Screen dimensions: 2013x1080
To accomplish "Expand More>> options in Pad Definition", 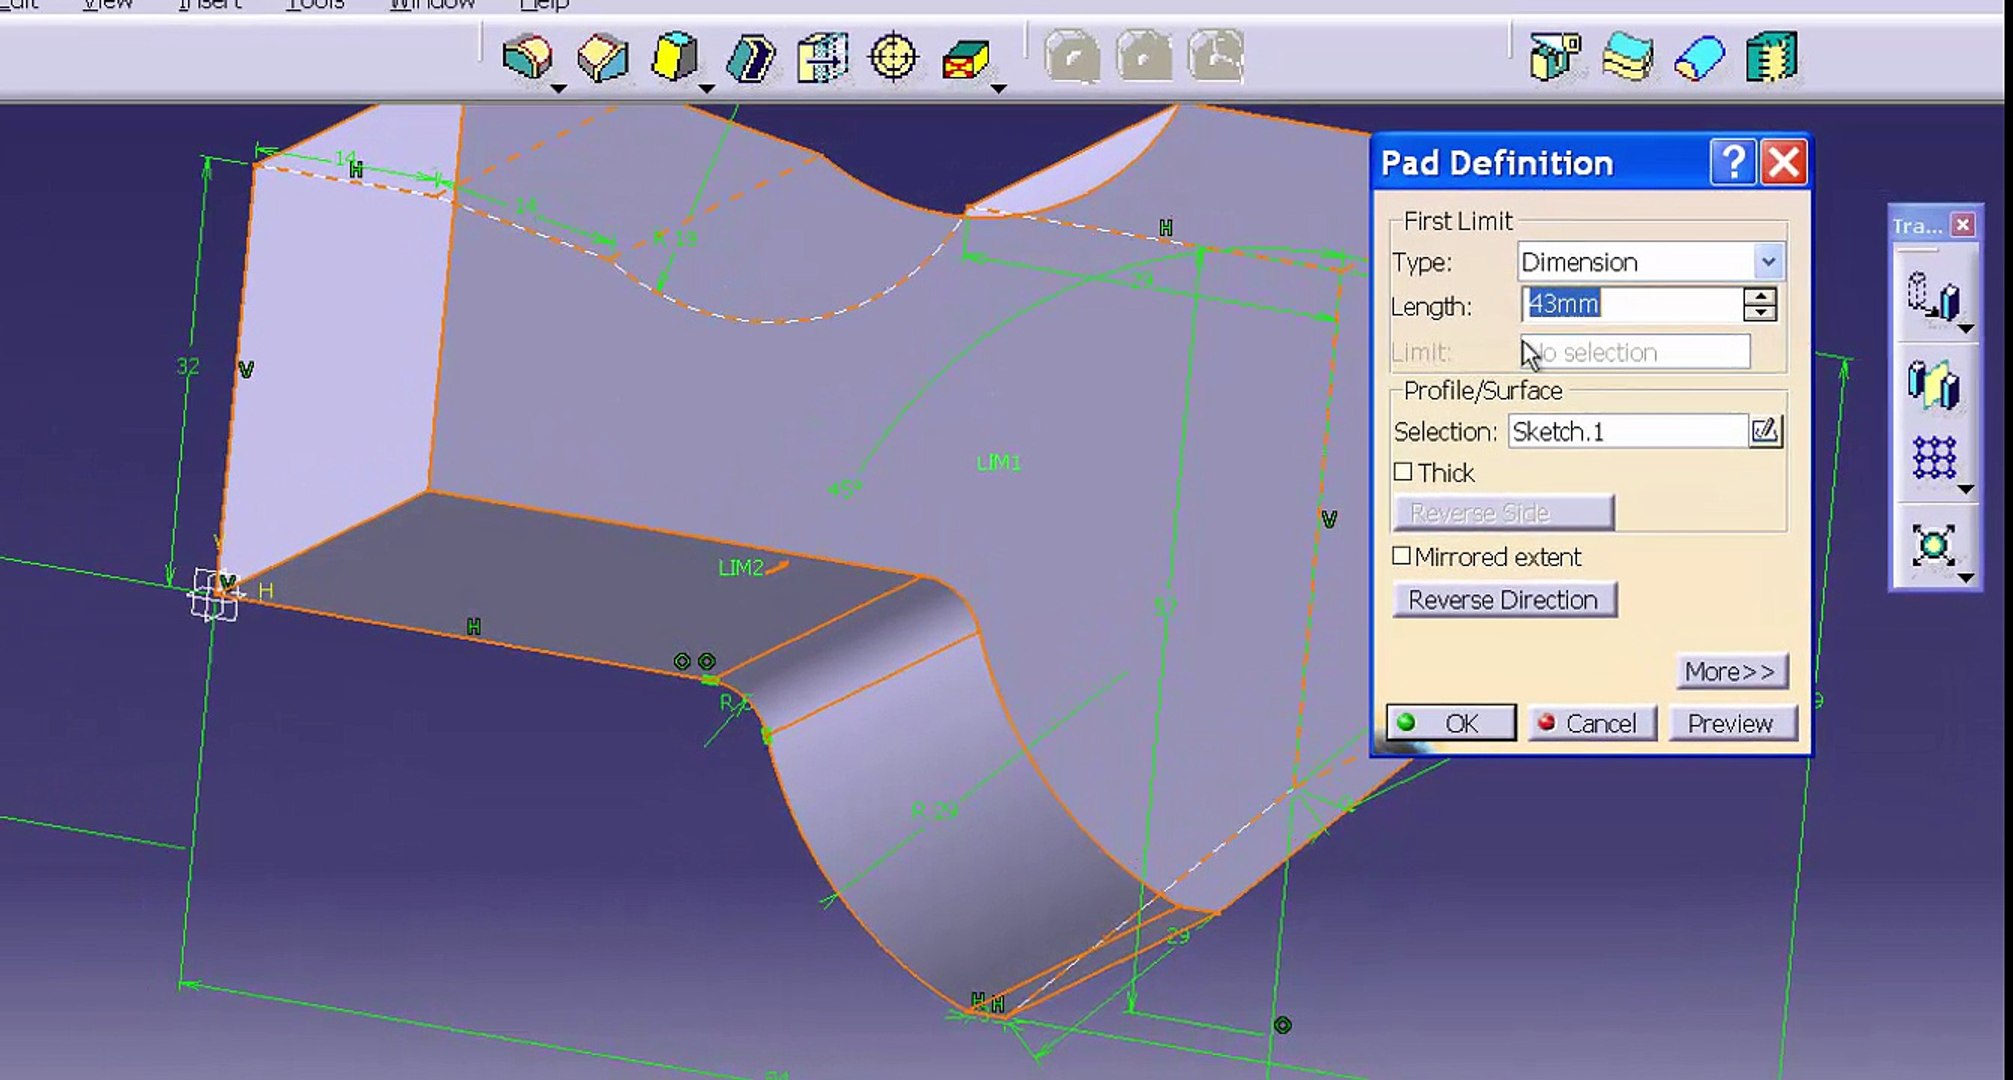I will coord(1730,671).
